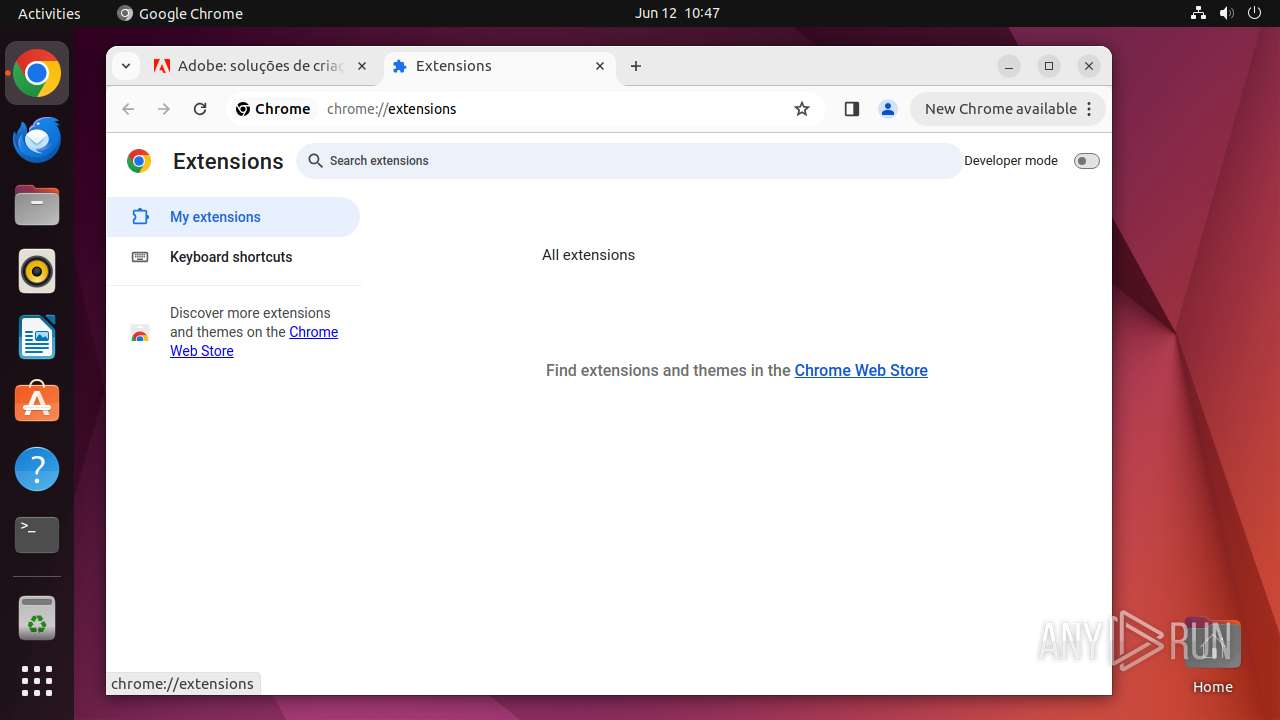Launch Terminal from the dock
Viewport: 1280px width, 720px height.
click(x=37, y=535)
